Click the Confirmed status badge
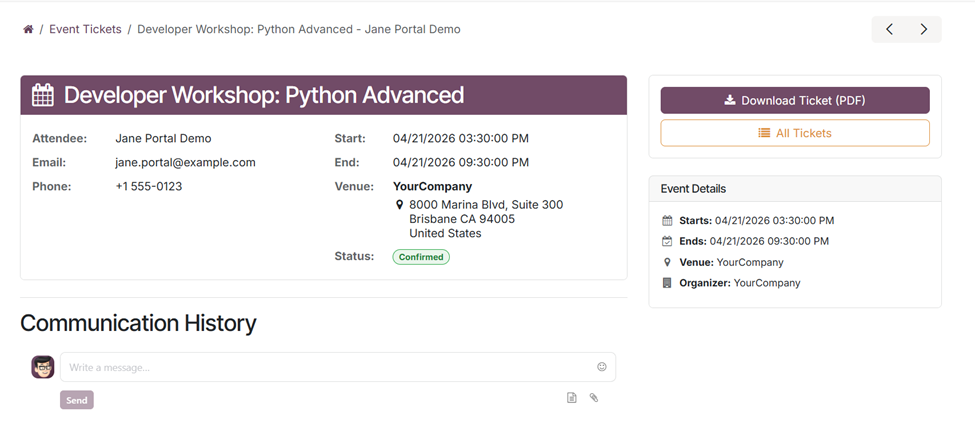 point(421,257)
